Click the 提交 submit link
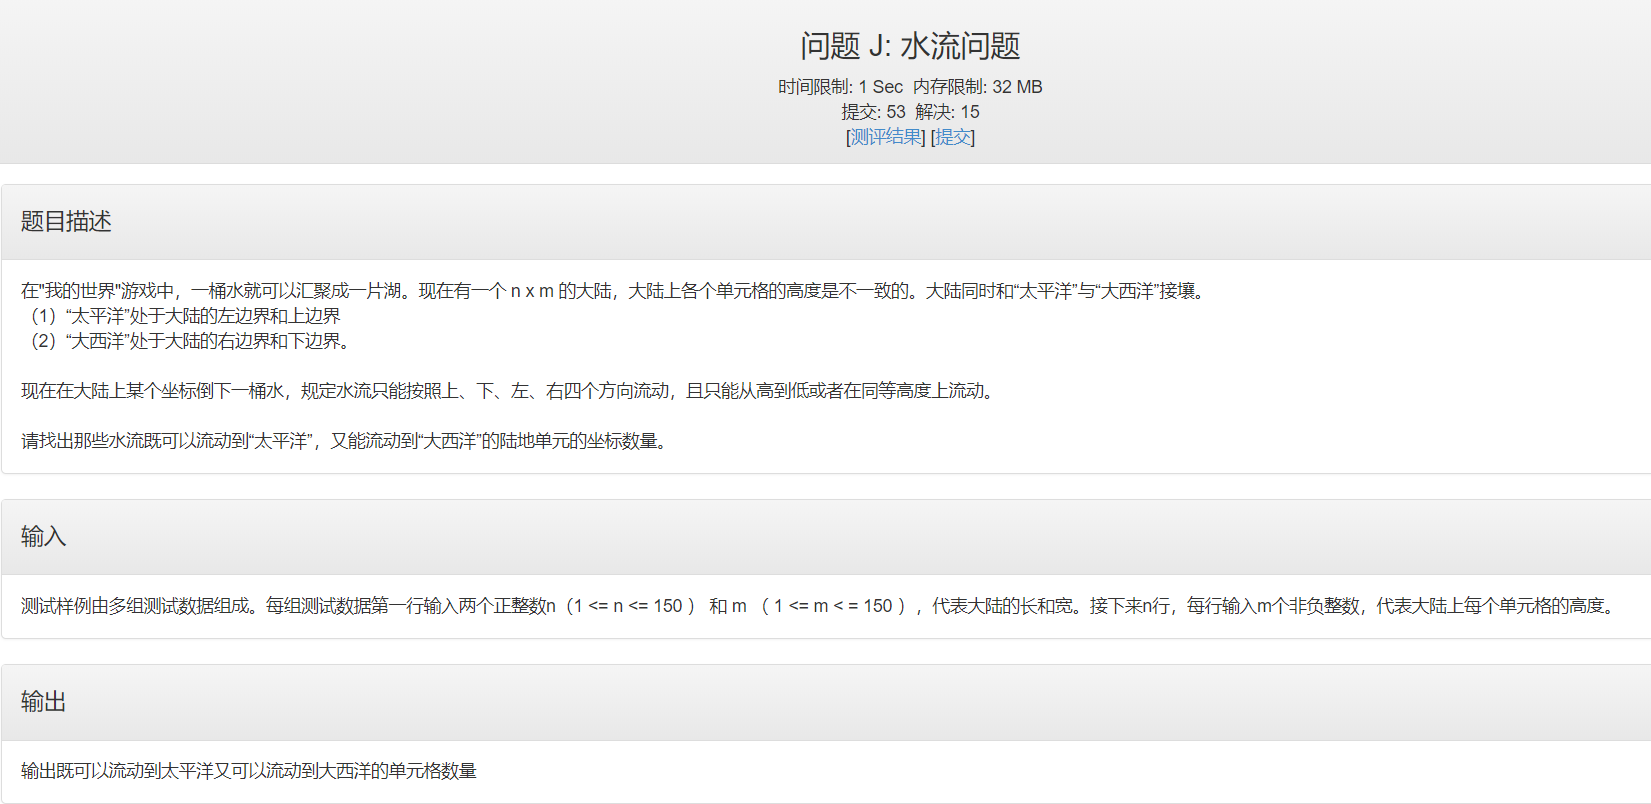The height and width of the screenshot is (804, 1651). [953, 137]
